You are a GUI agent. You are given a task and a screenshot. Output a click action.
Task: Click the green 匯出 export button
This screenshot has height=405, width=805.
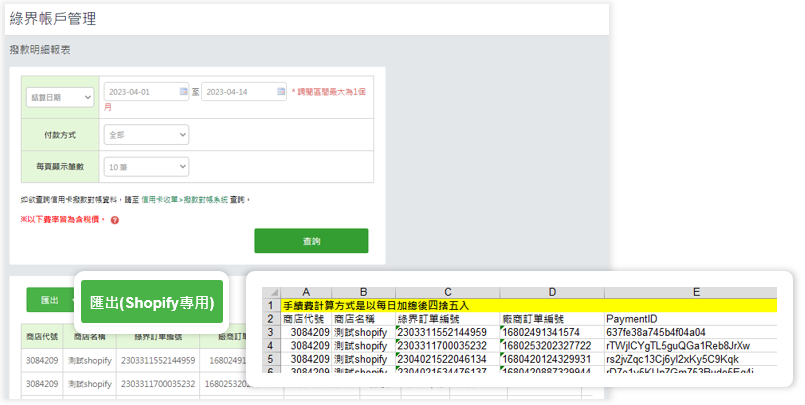click(50, 300)
